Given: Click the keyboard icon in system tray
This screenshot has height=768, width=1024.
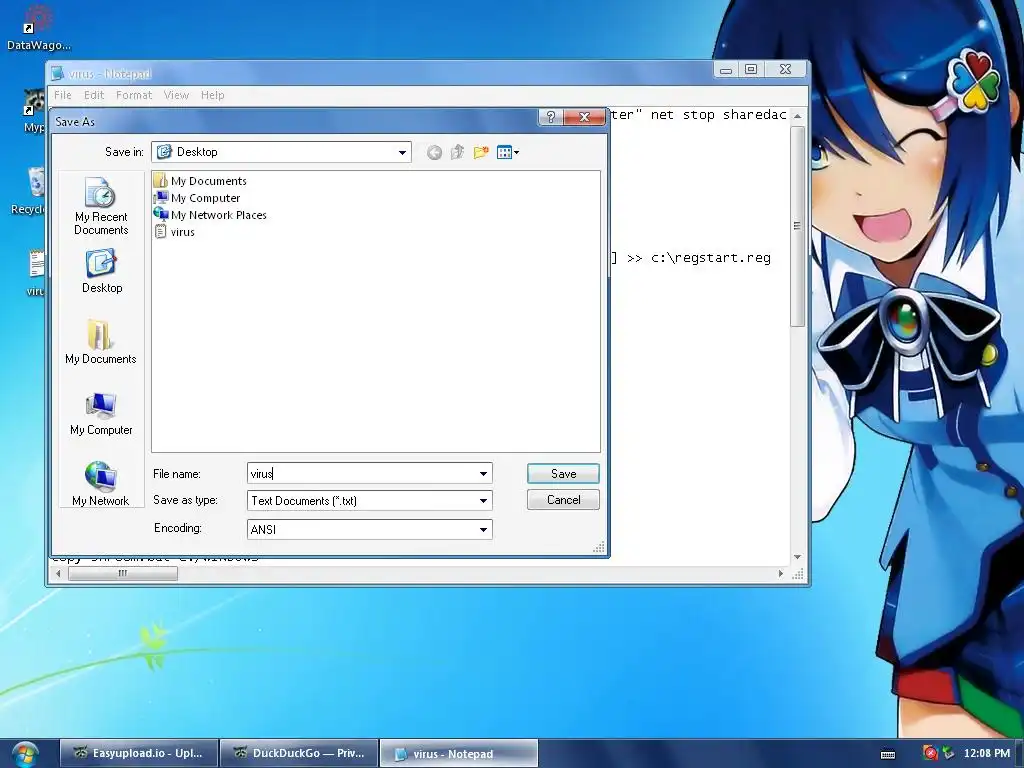Looking at the screenshot, I should coord(888,754).
